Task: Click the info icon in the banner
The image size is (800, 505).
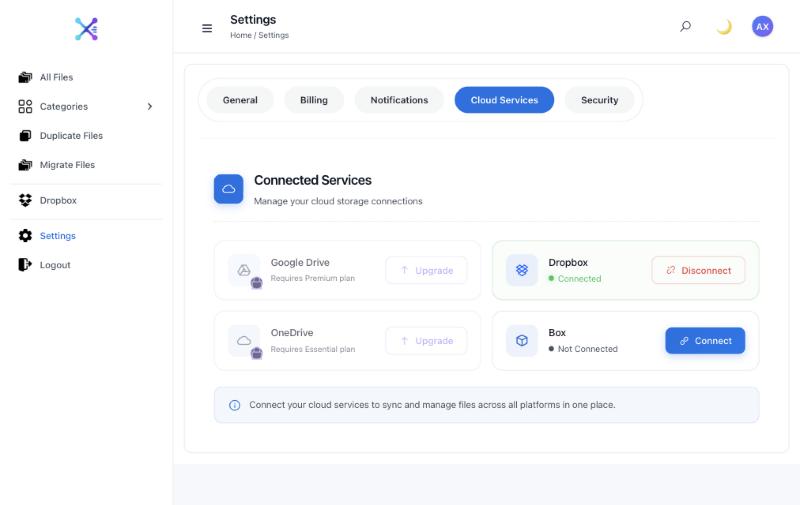Action: 234,405
